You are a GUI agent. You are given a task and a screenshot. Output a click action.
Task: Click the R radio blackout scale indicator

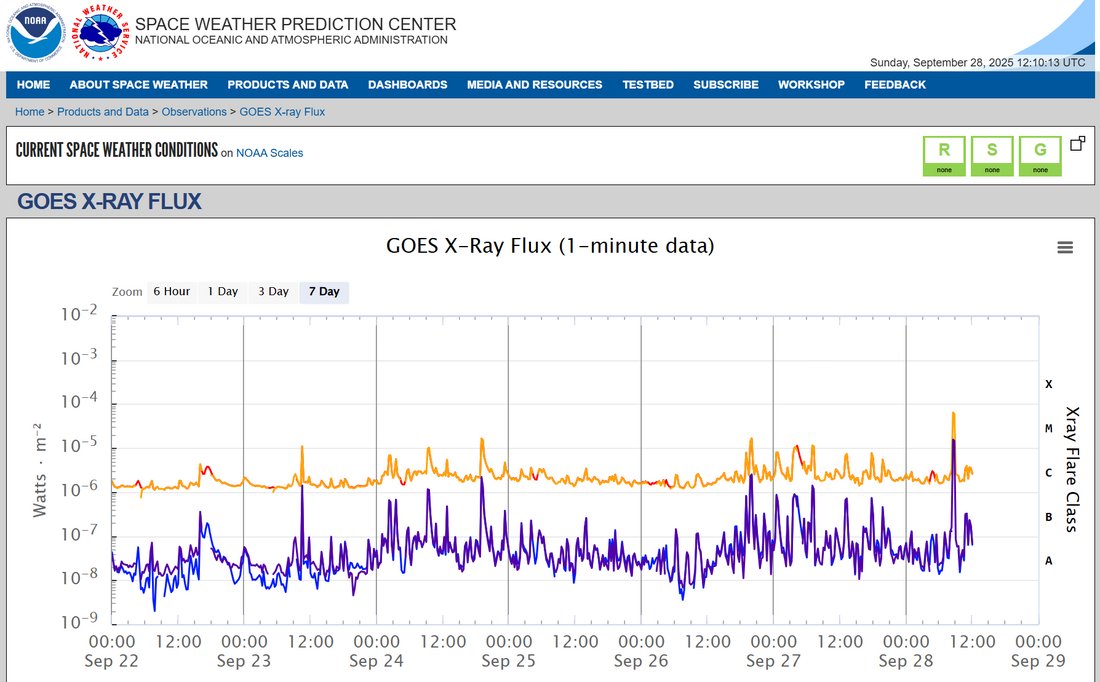[x=944, y=156]
